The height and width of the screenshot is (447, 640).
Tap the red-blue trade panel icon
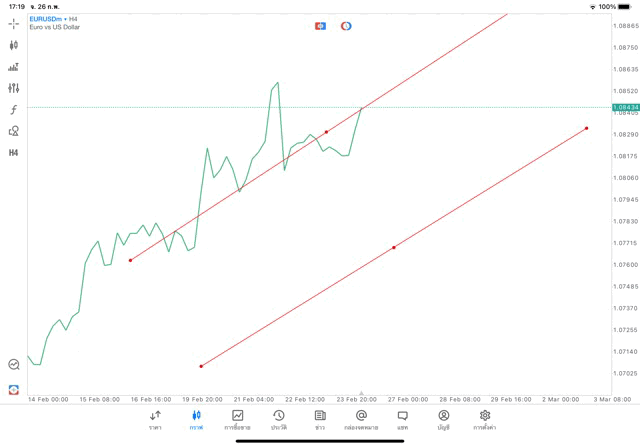[x=320, y=26]
